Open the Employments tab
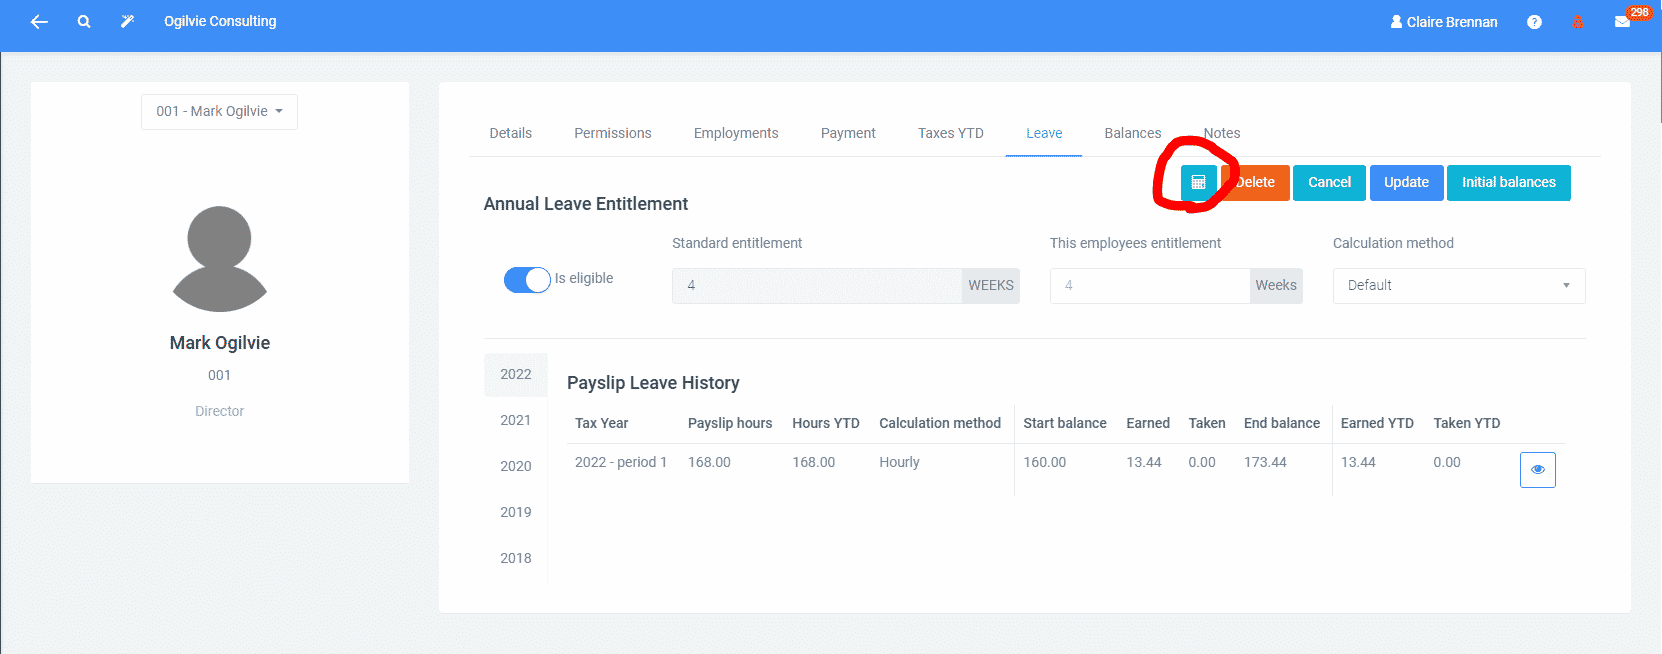 click(x=735, y=133)
